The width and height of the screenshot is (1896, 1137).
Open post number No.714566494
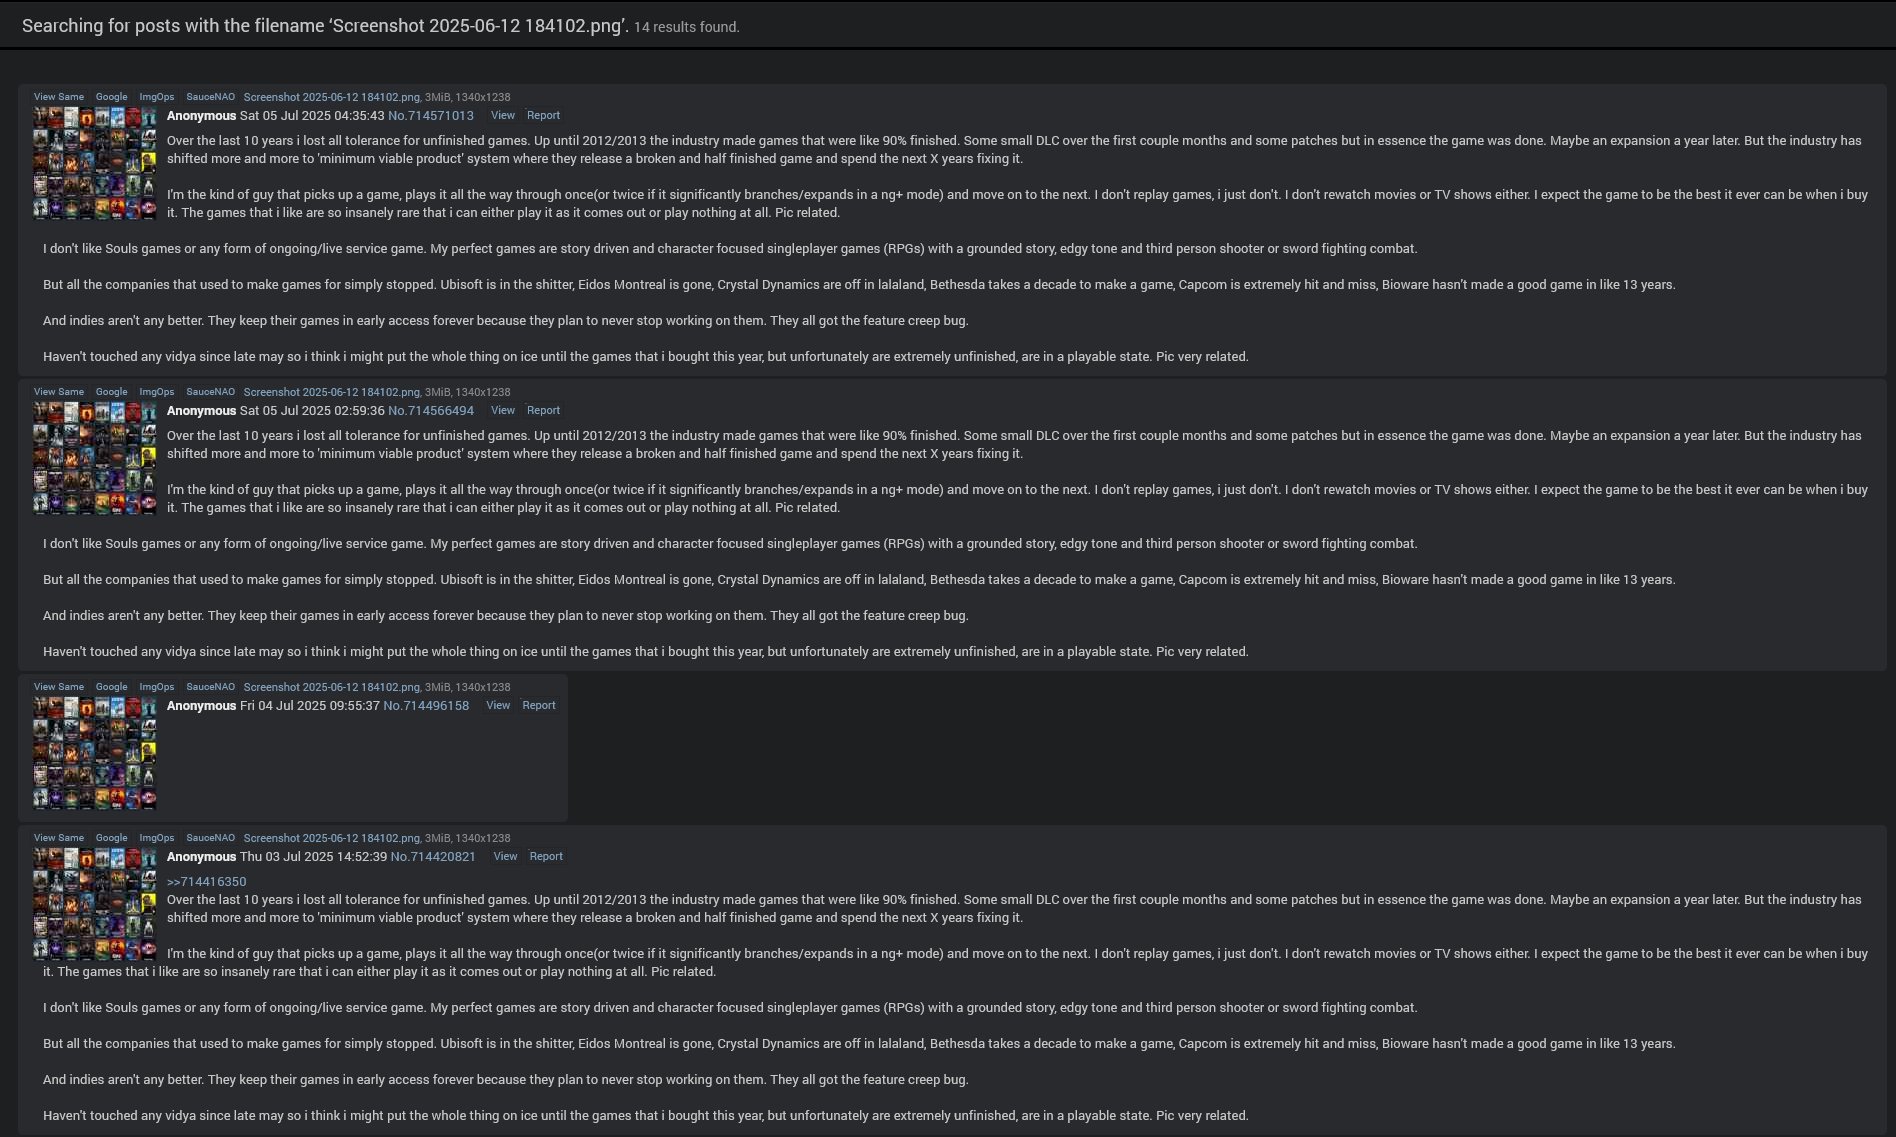click(431, 411)
